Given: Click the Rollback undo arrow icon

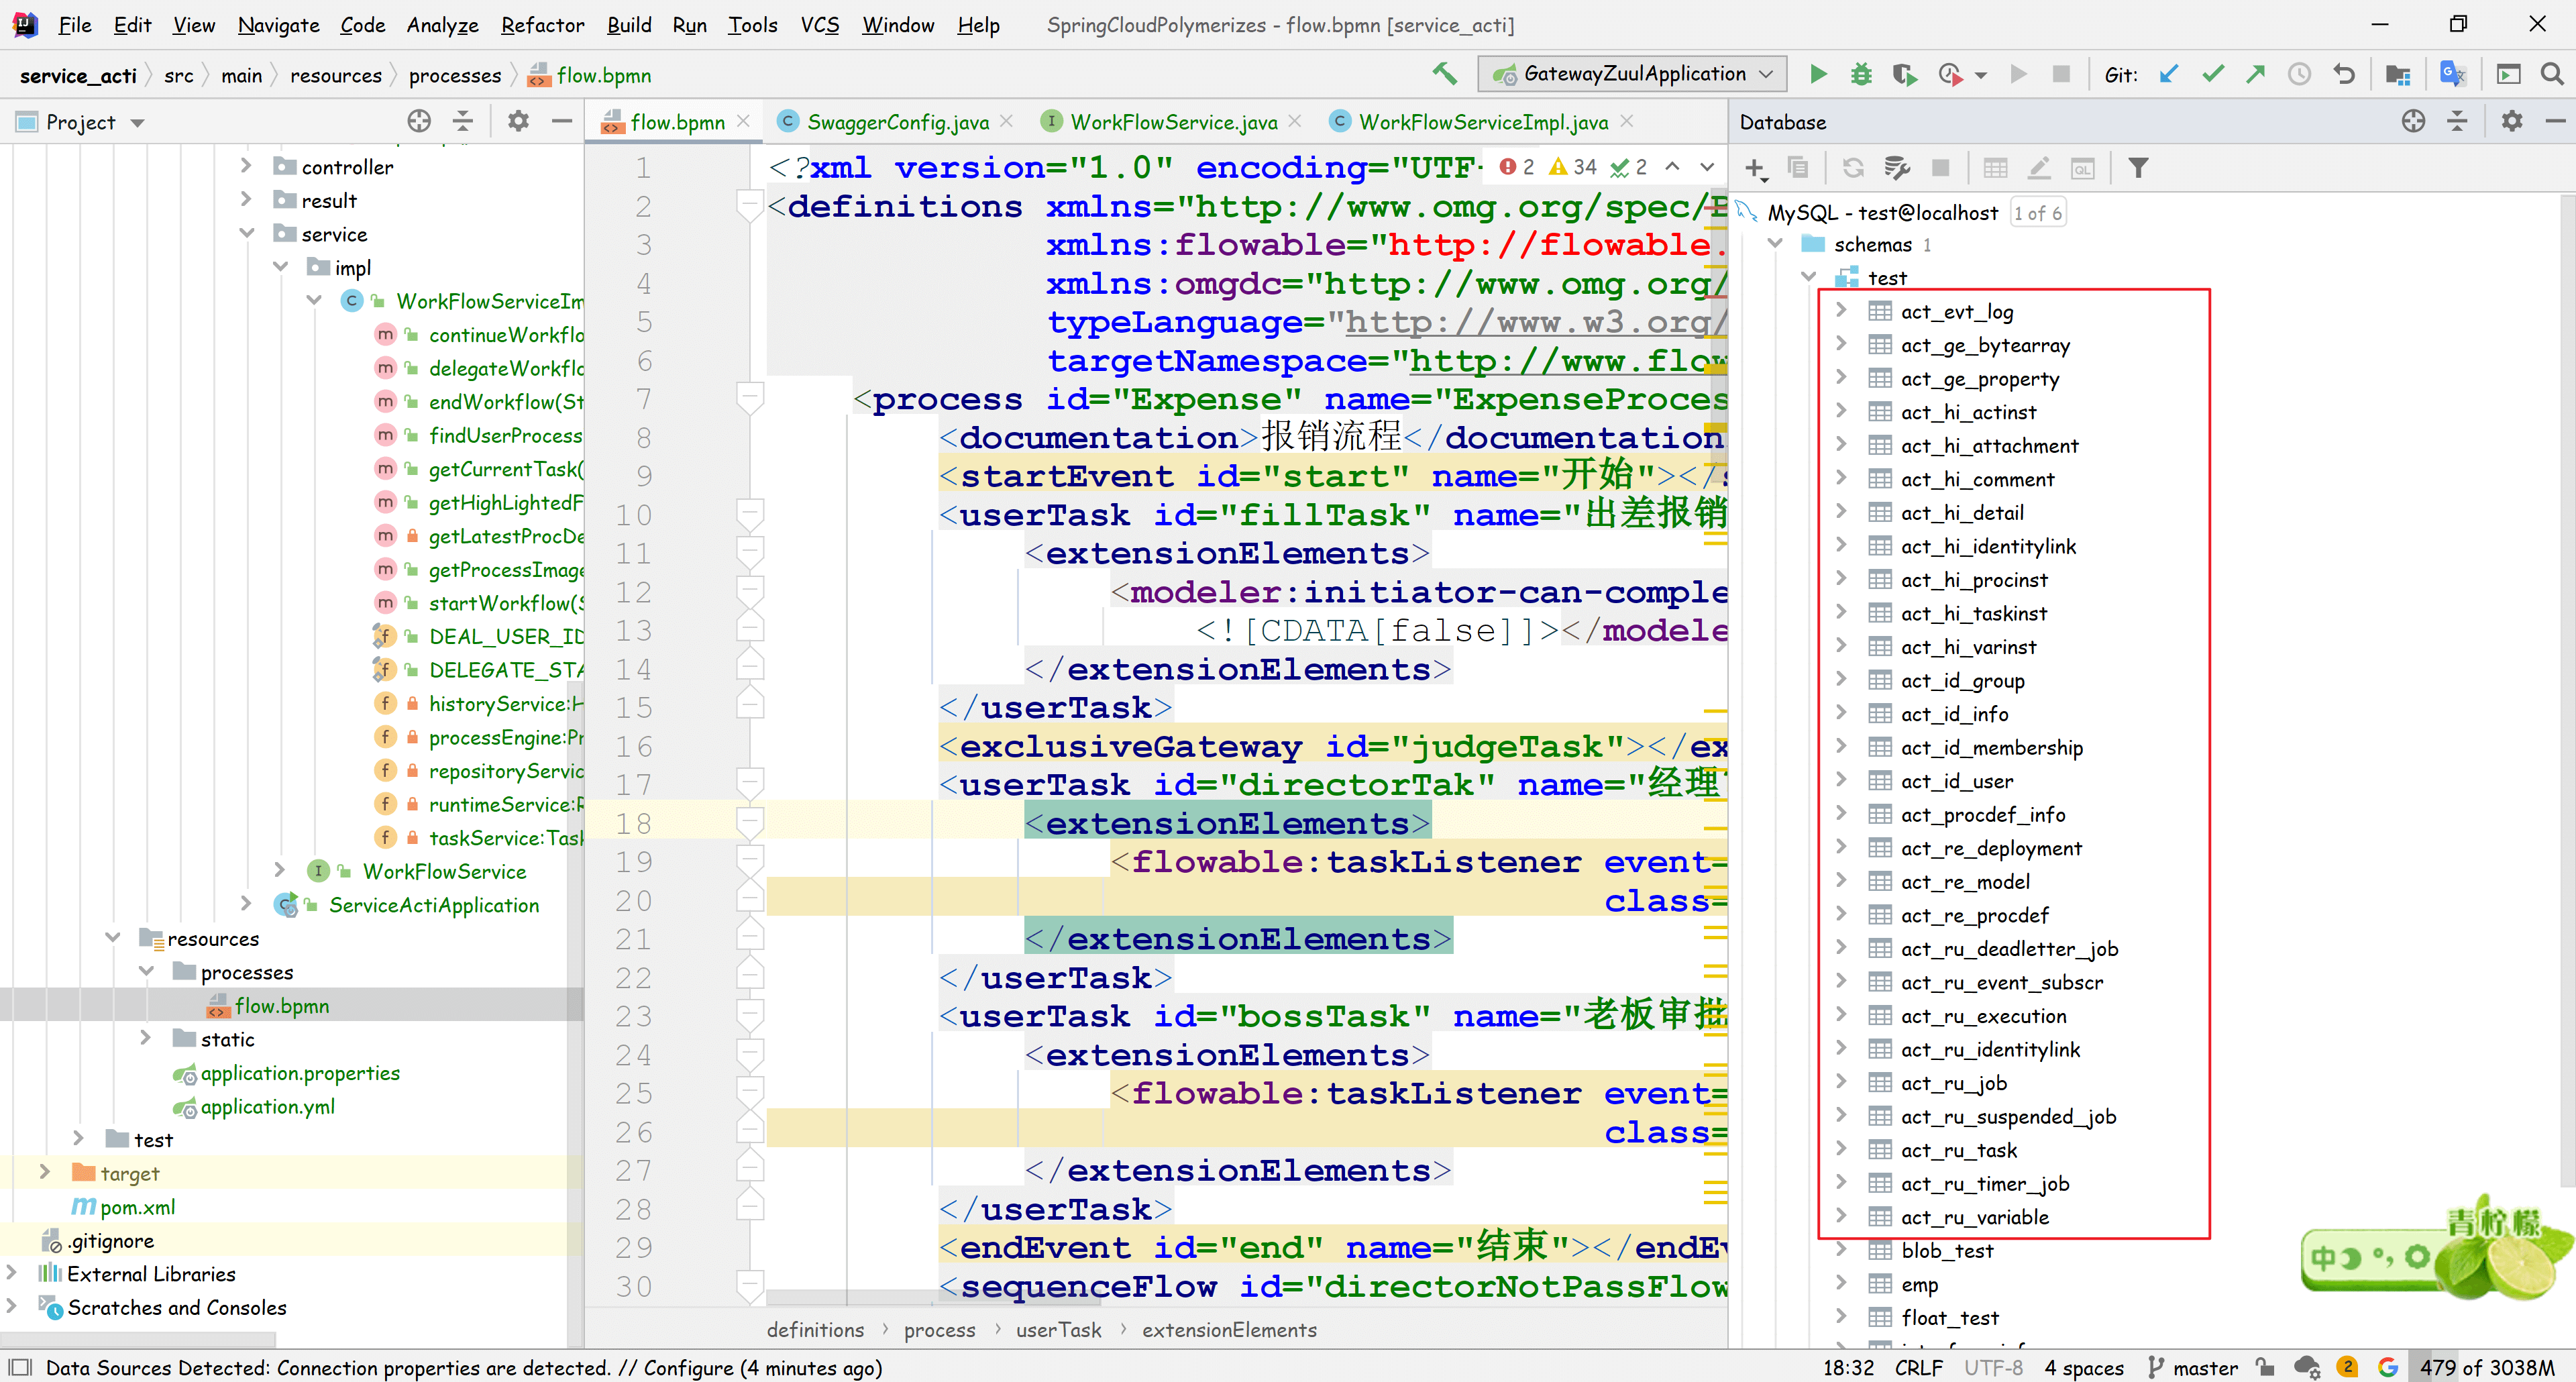Looking at the screenshot, I should coord(2343,74).
